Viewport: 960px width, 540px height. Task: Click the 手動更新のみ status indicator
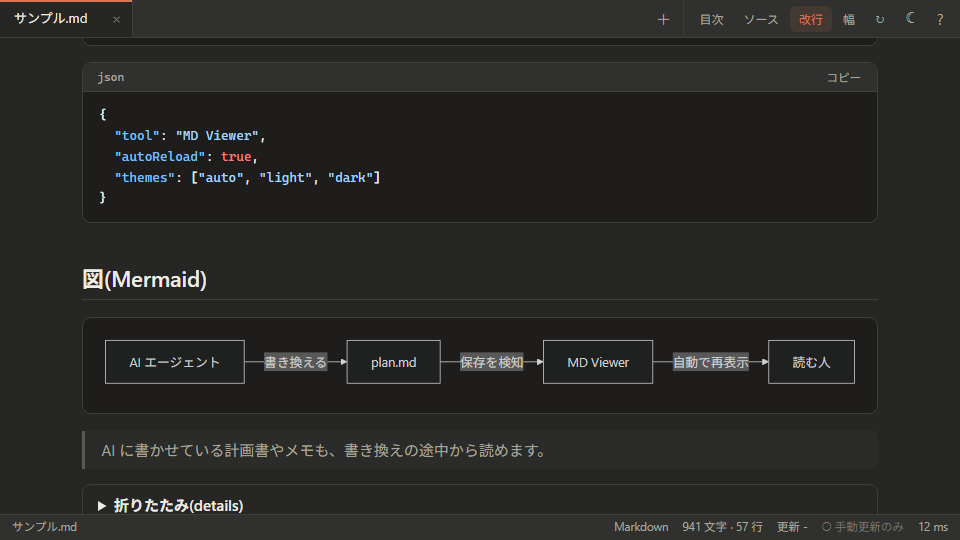863,527
